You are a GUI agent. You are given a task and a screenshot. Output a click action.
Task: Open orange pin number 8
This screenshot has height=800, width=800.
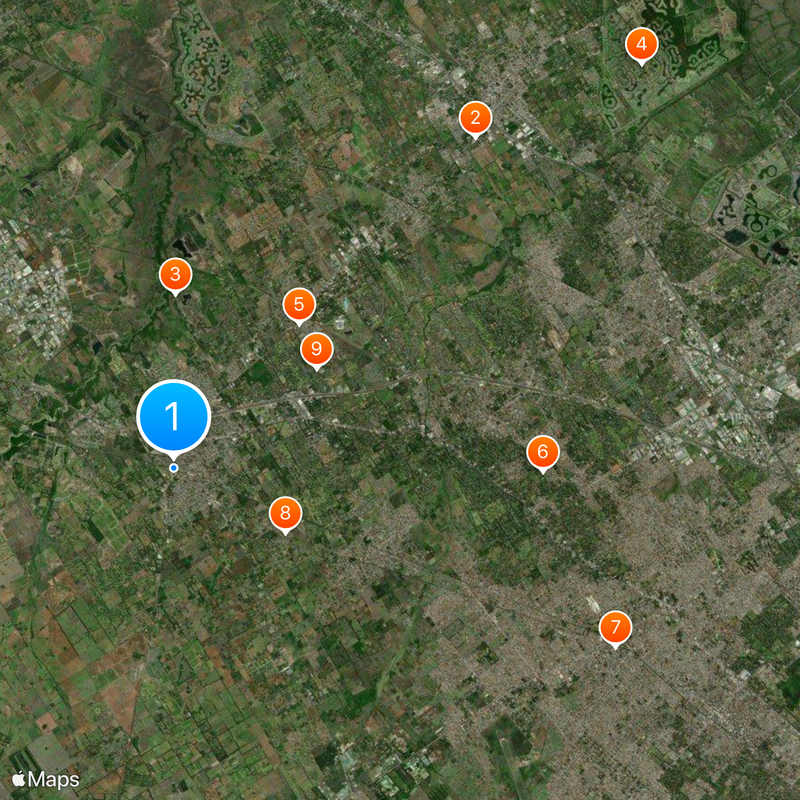pyautogui.click(x=285, y=514)
